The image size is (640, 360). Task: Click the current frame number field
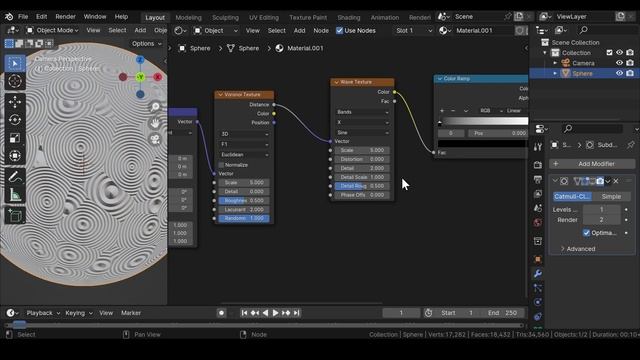[x=401, y=313]
